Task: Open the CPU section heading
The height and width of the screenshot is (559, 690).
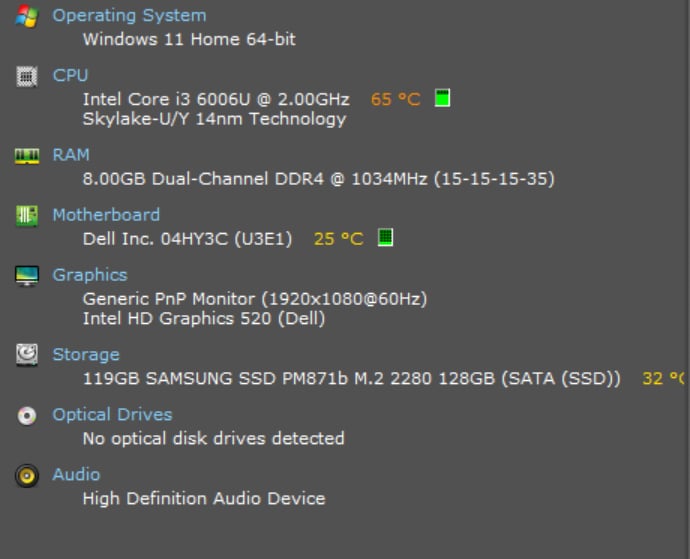Action: (x=70, y=75)
